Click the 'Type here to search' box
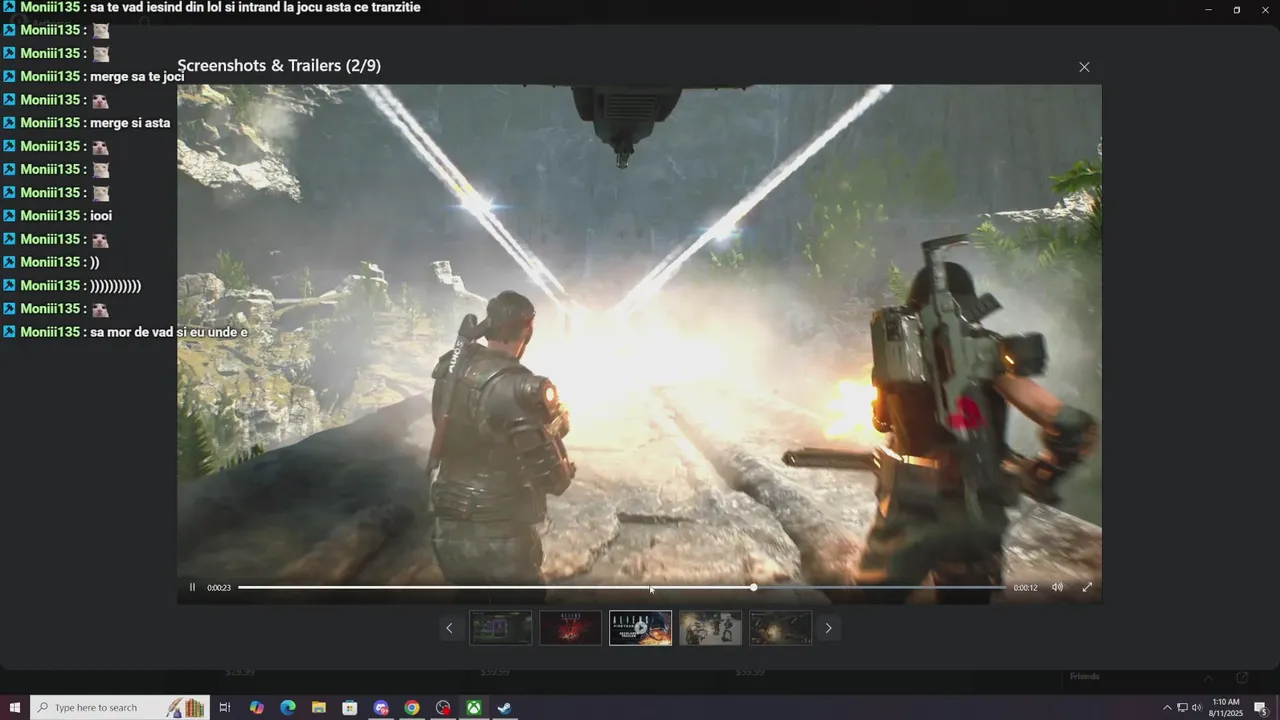Viewport: 1280px width, 720px height. click(120, 708)
